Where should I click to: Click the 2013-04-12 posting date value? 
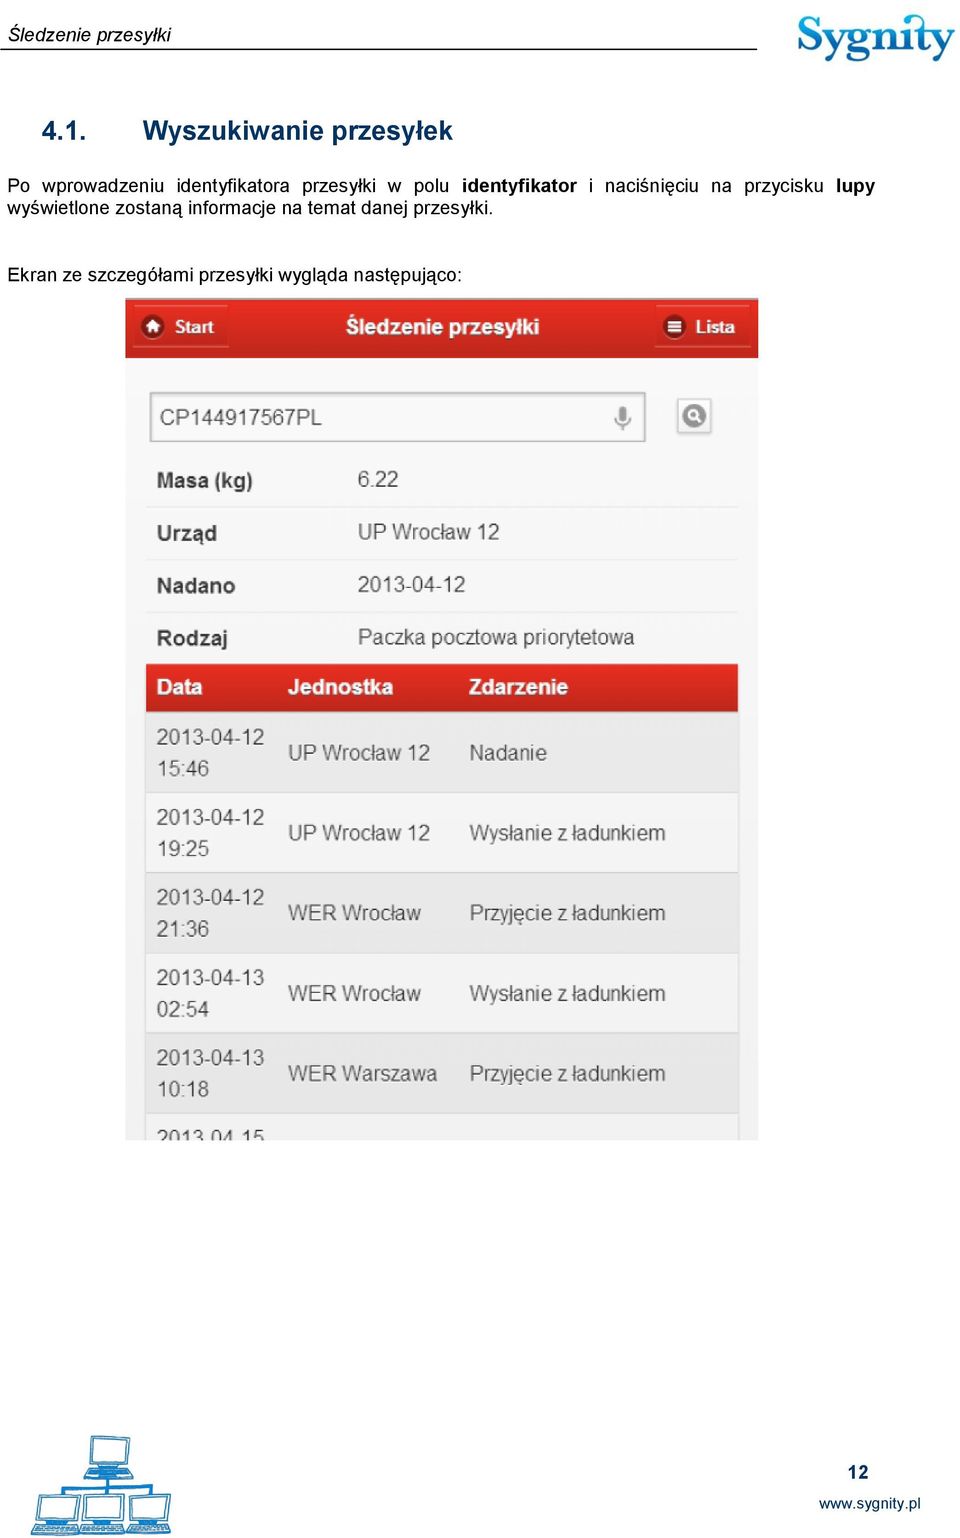tap(411, 584)
